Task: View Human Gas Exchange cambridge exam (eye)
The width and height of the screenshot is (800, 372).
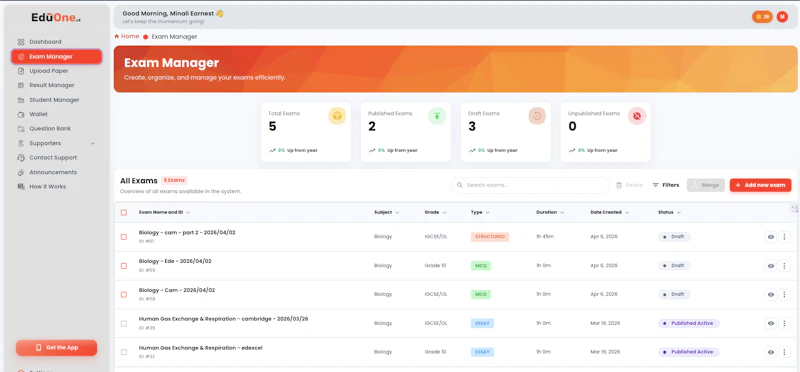Action: [x=770, y=323]
